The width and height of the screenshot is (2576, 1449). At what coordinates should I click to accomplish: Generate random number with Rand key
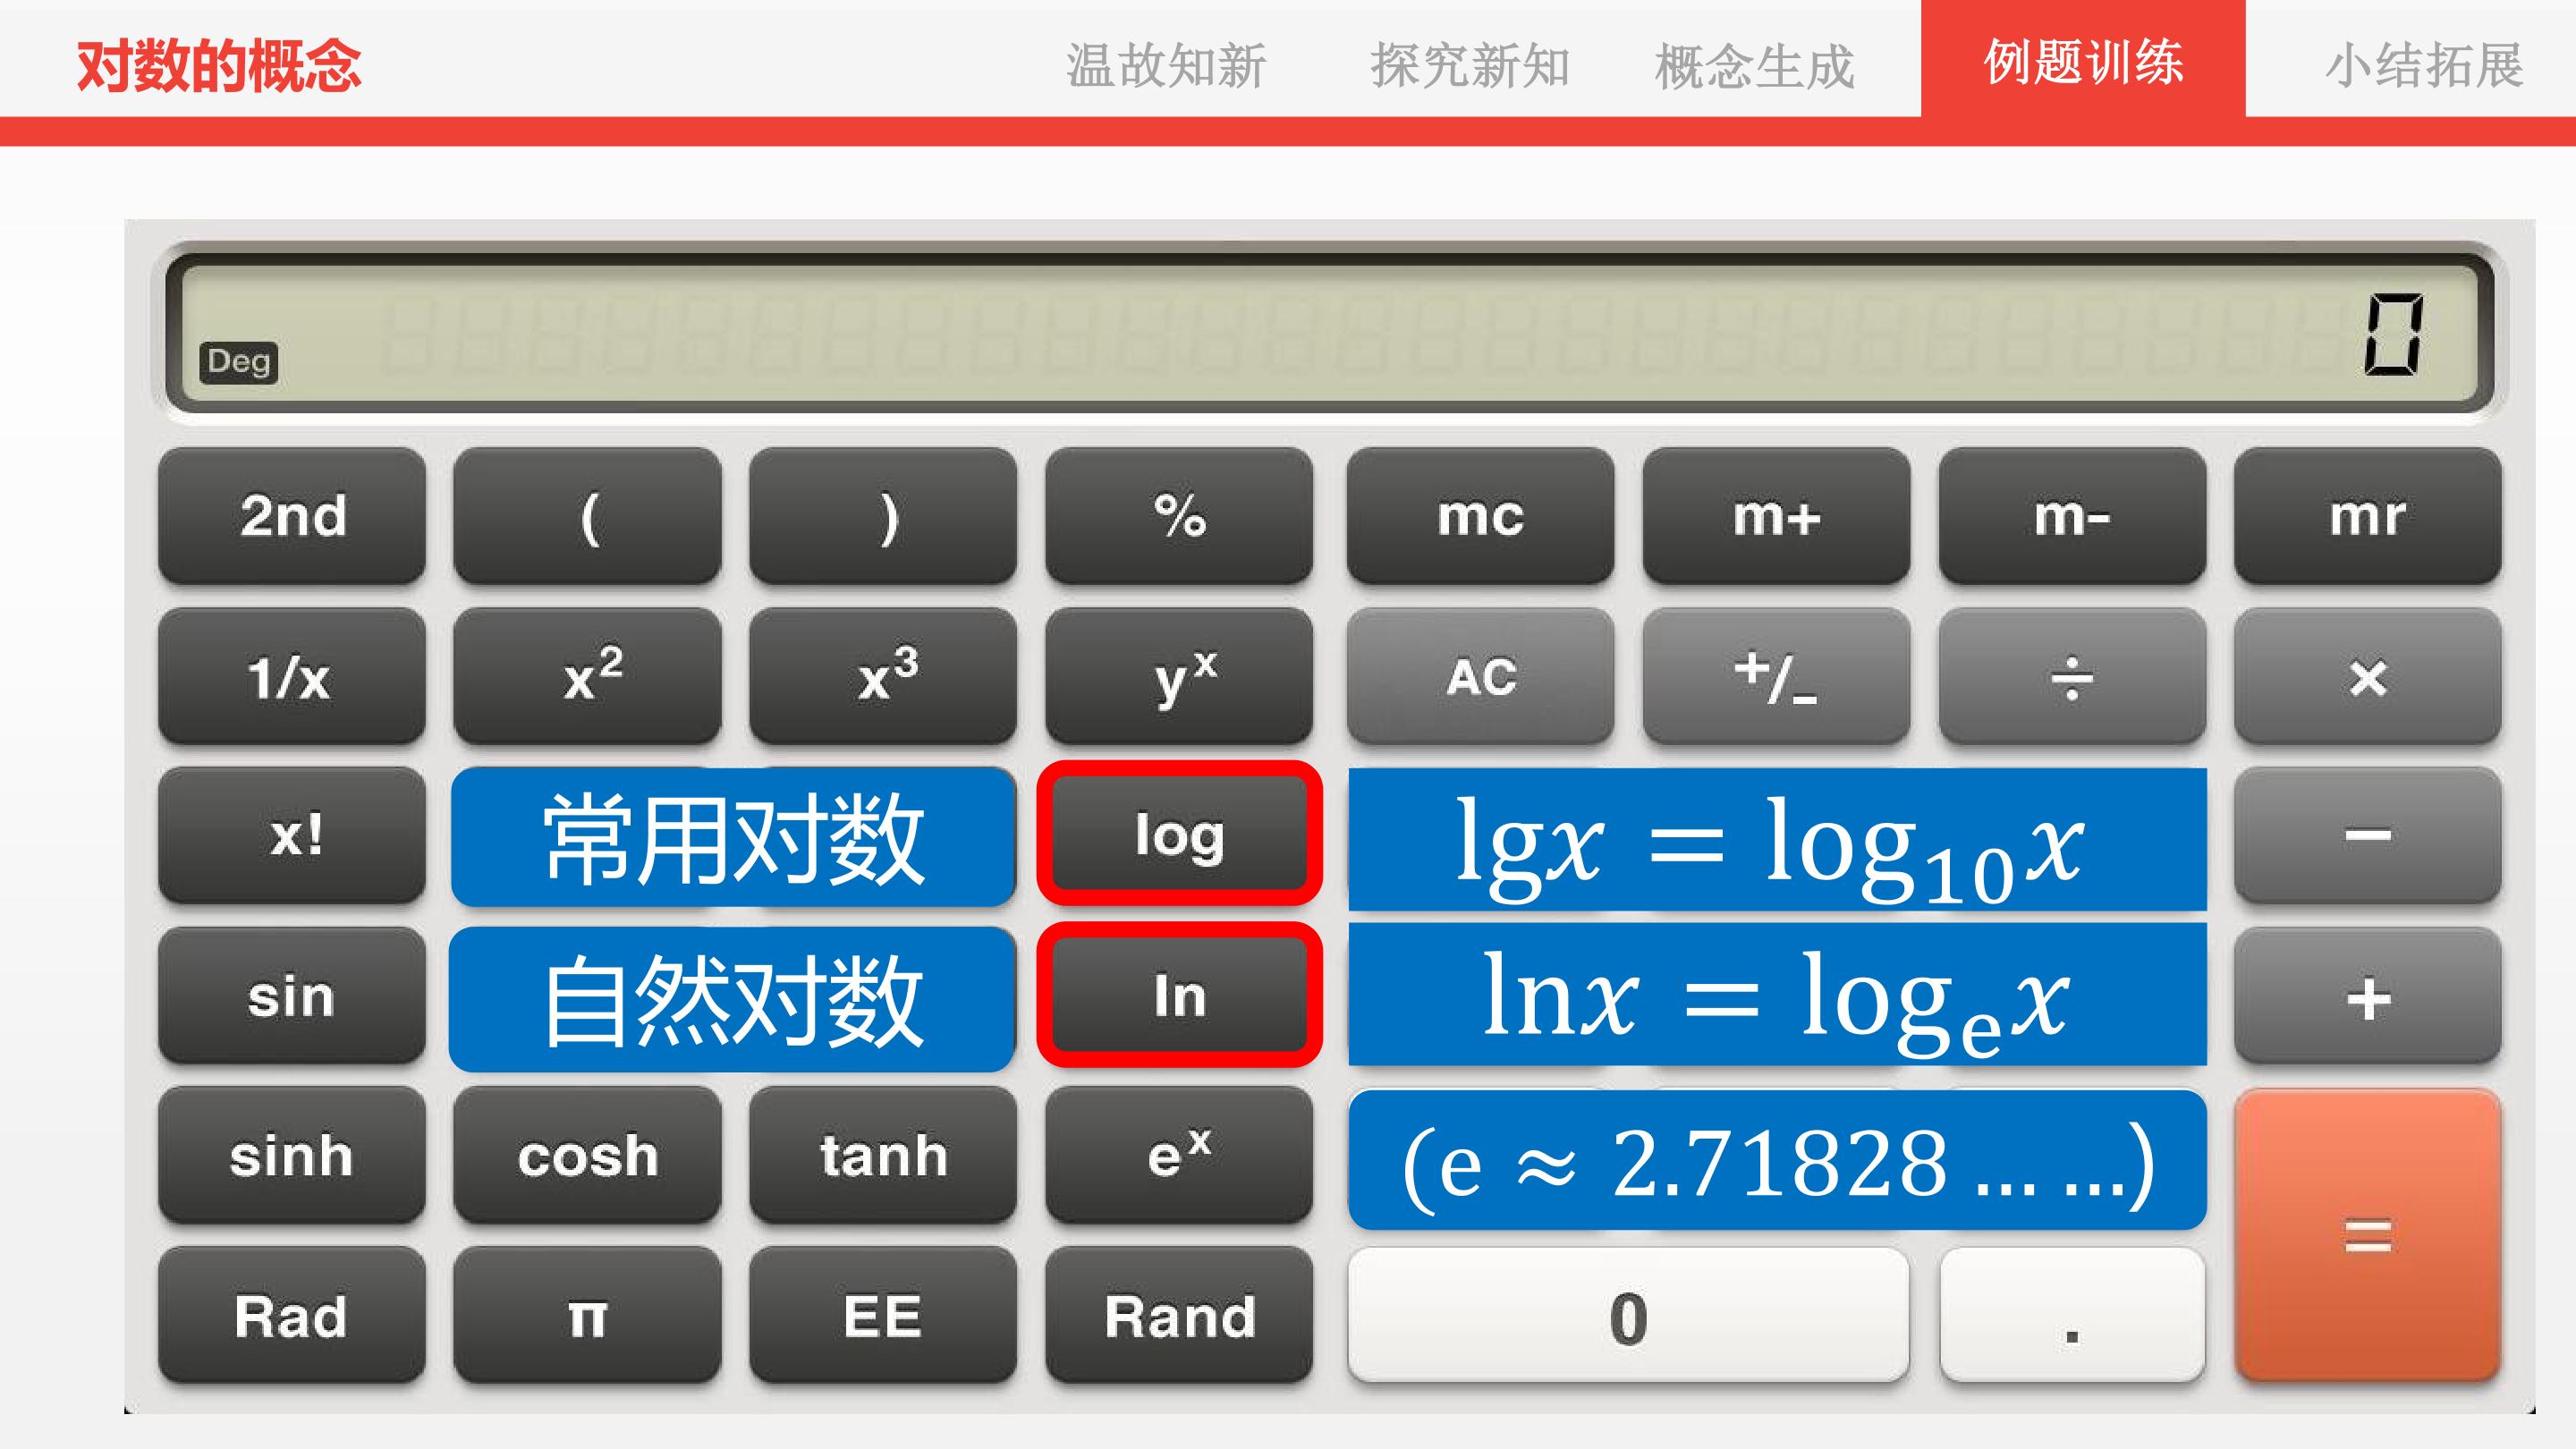pyautogui.click(x=1180, y=1316)
